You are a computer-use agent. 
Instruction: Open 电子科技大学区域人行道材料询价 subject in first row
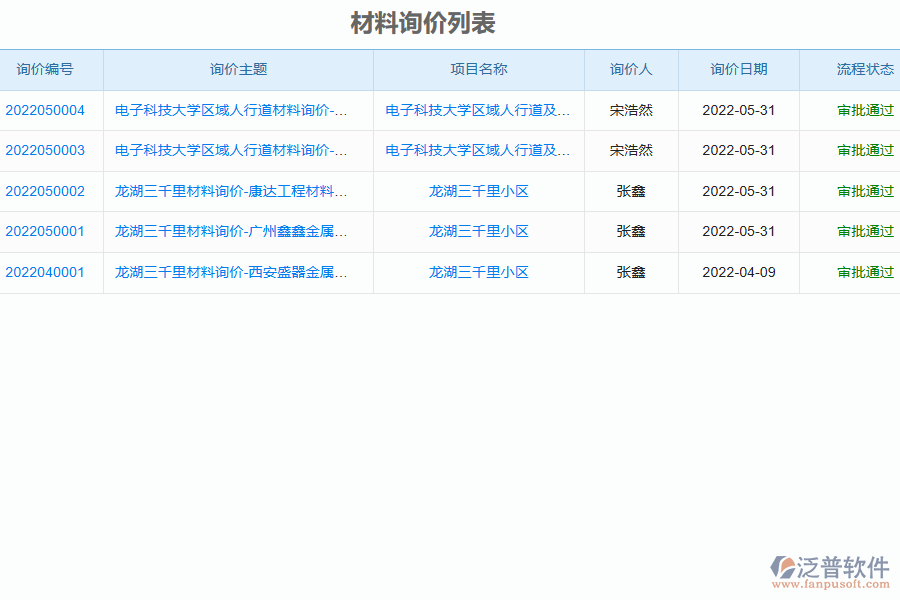tap(232, 111)
